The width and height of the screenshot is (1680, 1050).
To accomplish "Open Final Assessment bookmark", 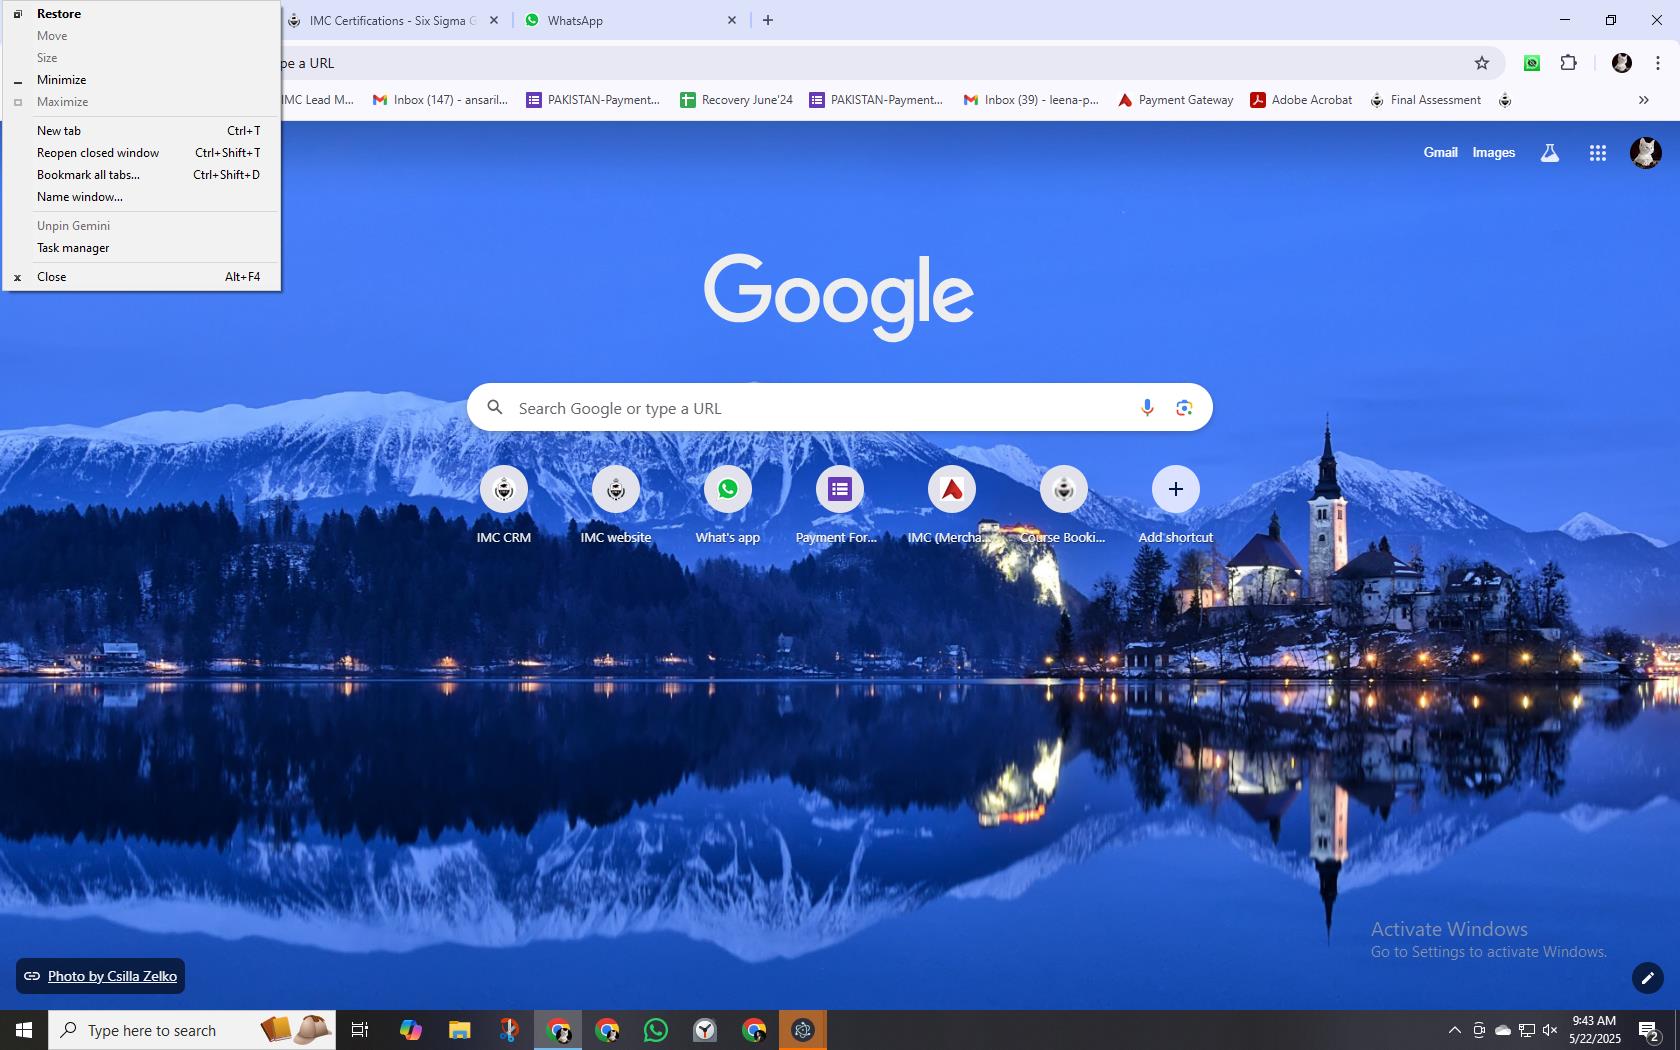I will (1425, 100).
